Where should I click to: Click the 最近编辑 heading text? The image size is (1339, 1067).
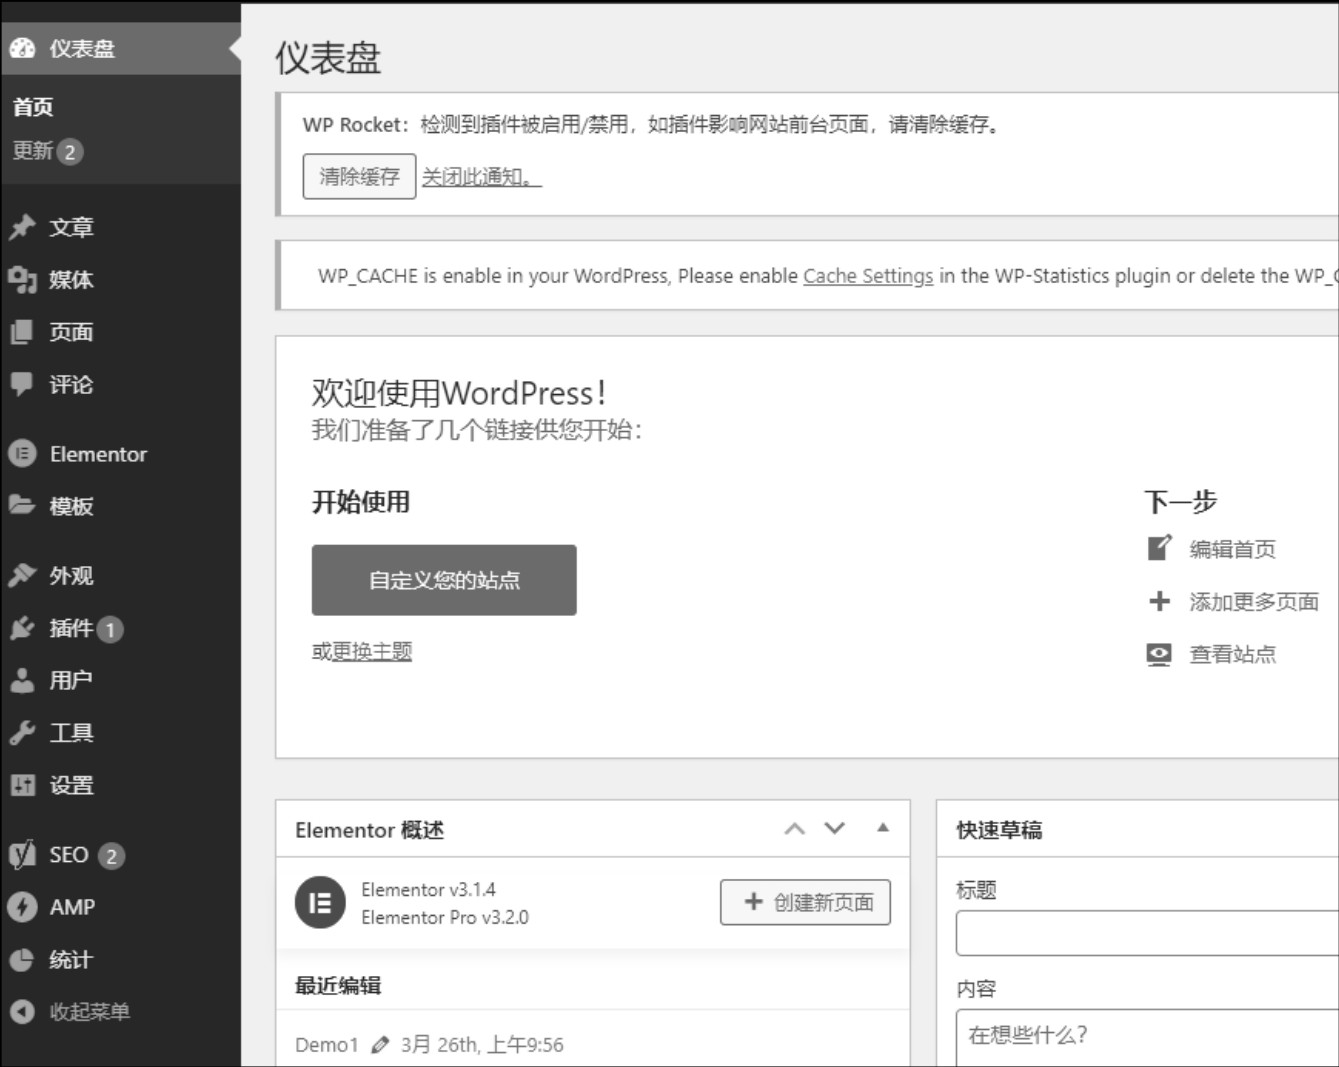pos(338,986)
